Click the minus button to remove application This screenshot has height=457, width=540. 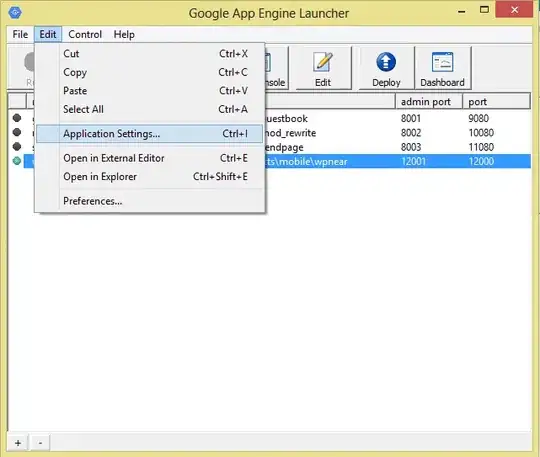[x=40, y=443]
